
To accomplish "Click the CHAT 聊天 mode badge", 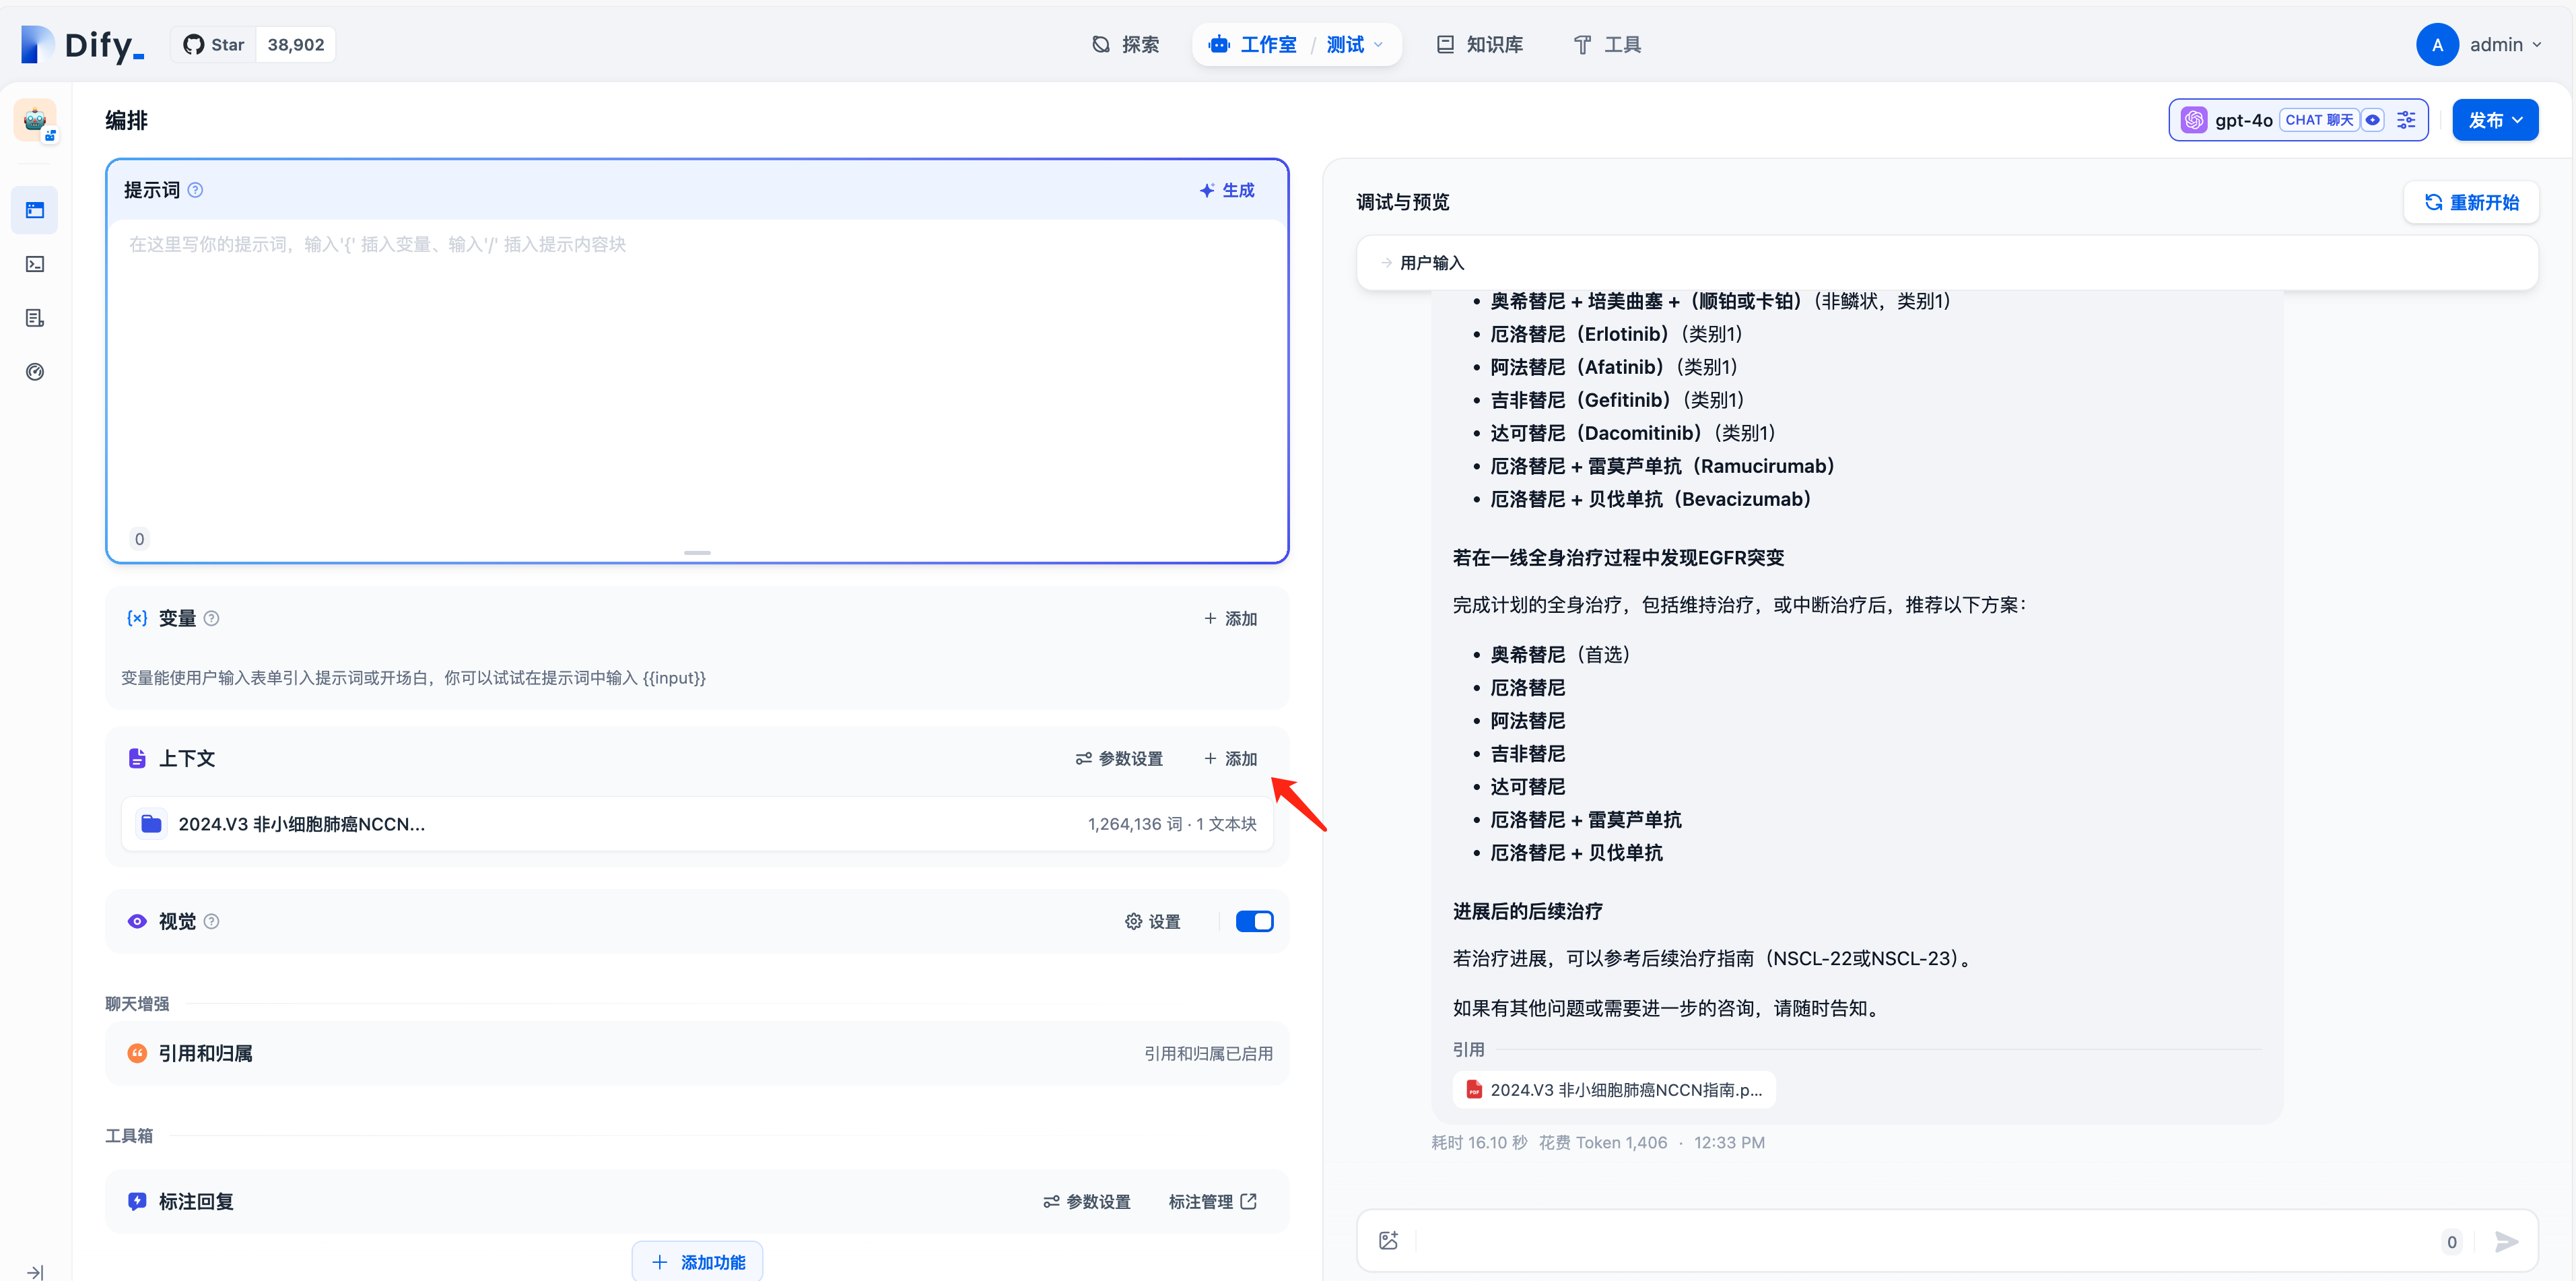I will [2319, 120].
